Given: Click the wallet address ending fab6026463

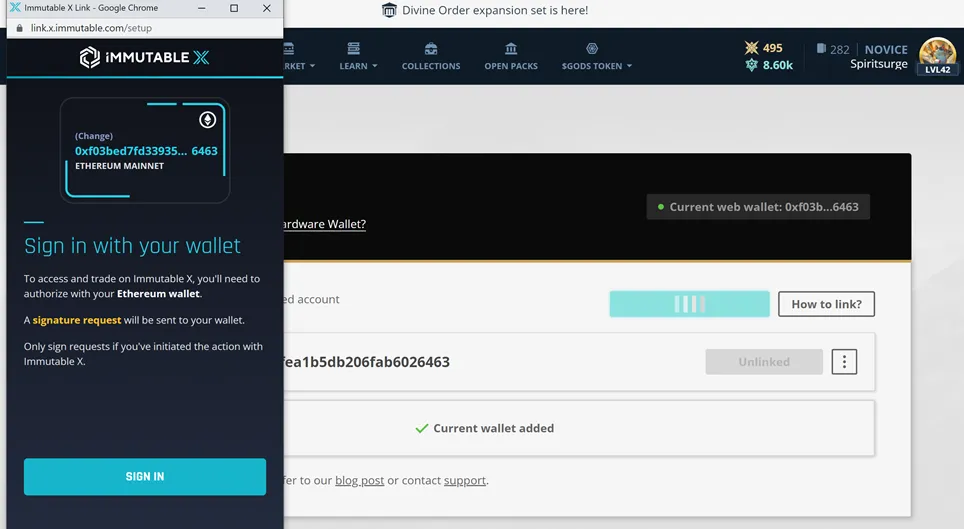Looking at the screenshot, I should click(366, 362).
